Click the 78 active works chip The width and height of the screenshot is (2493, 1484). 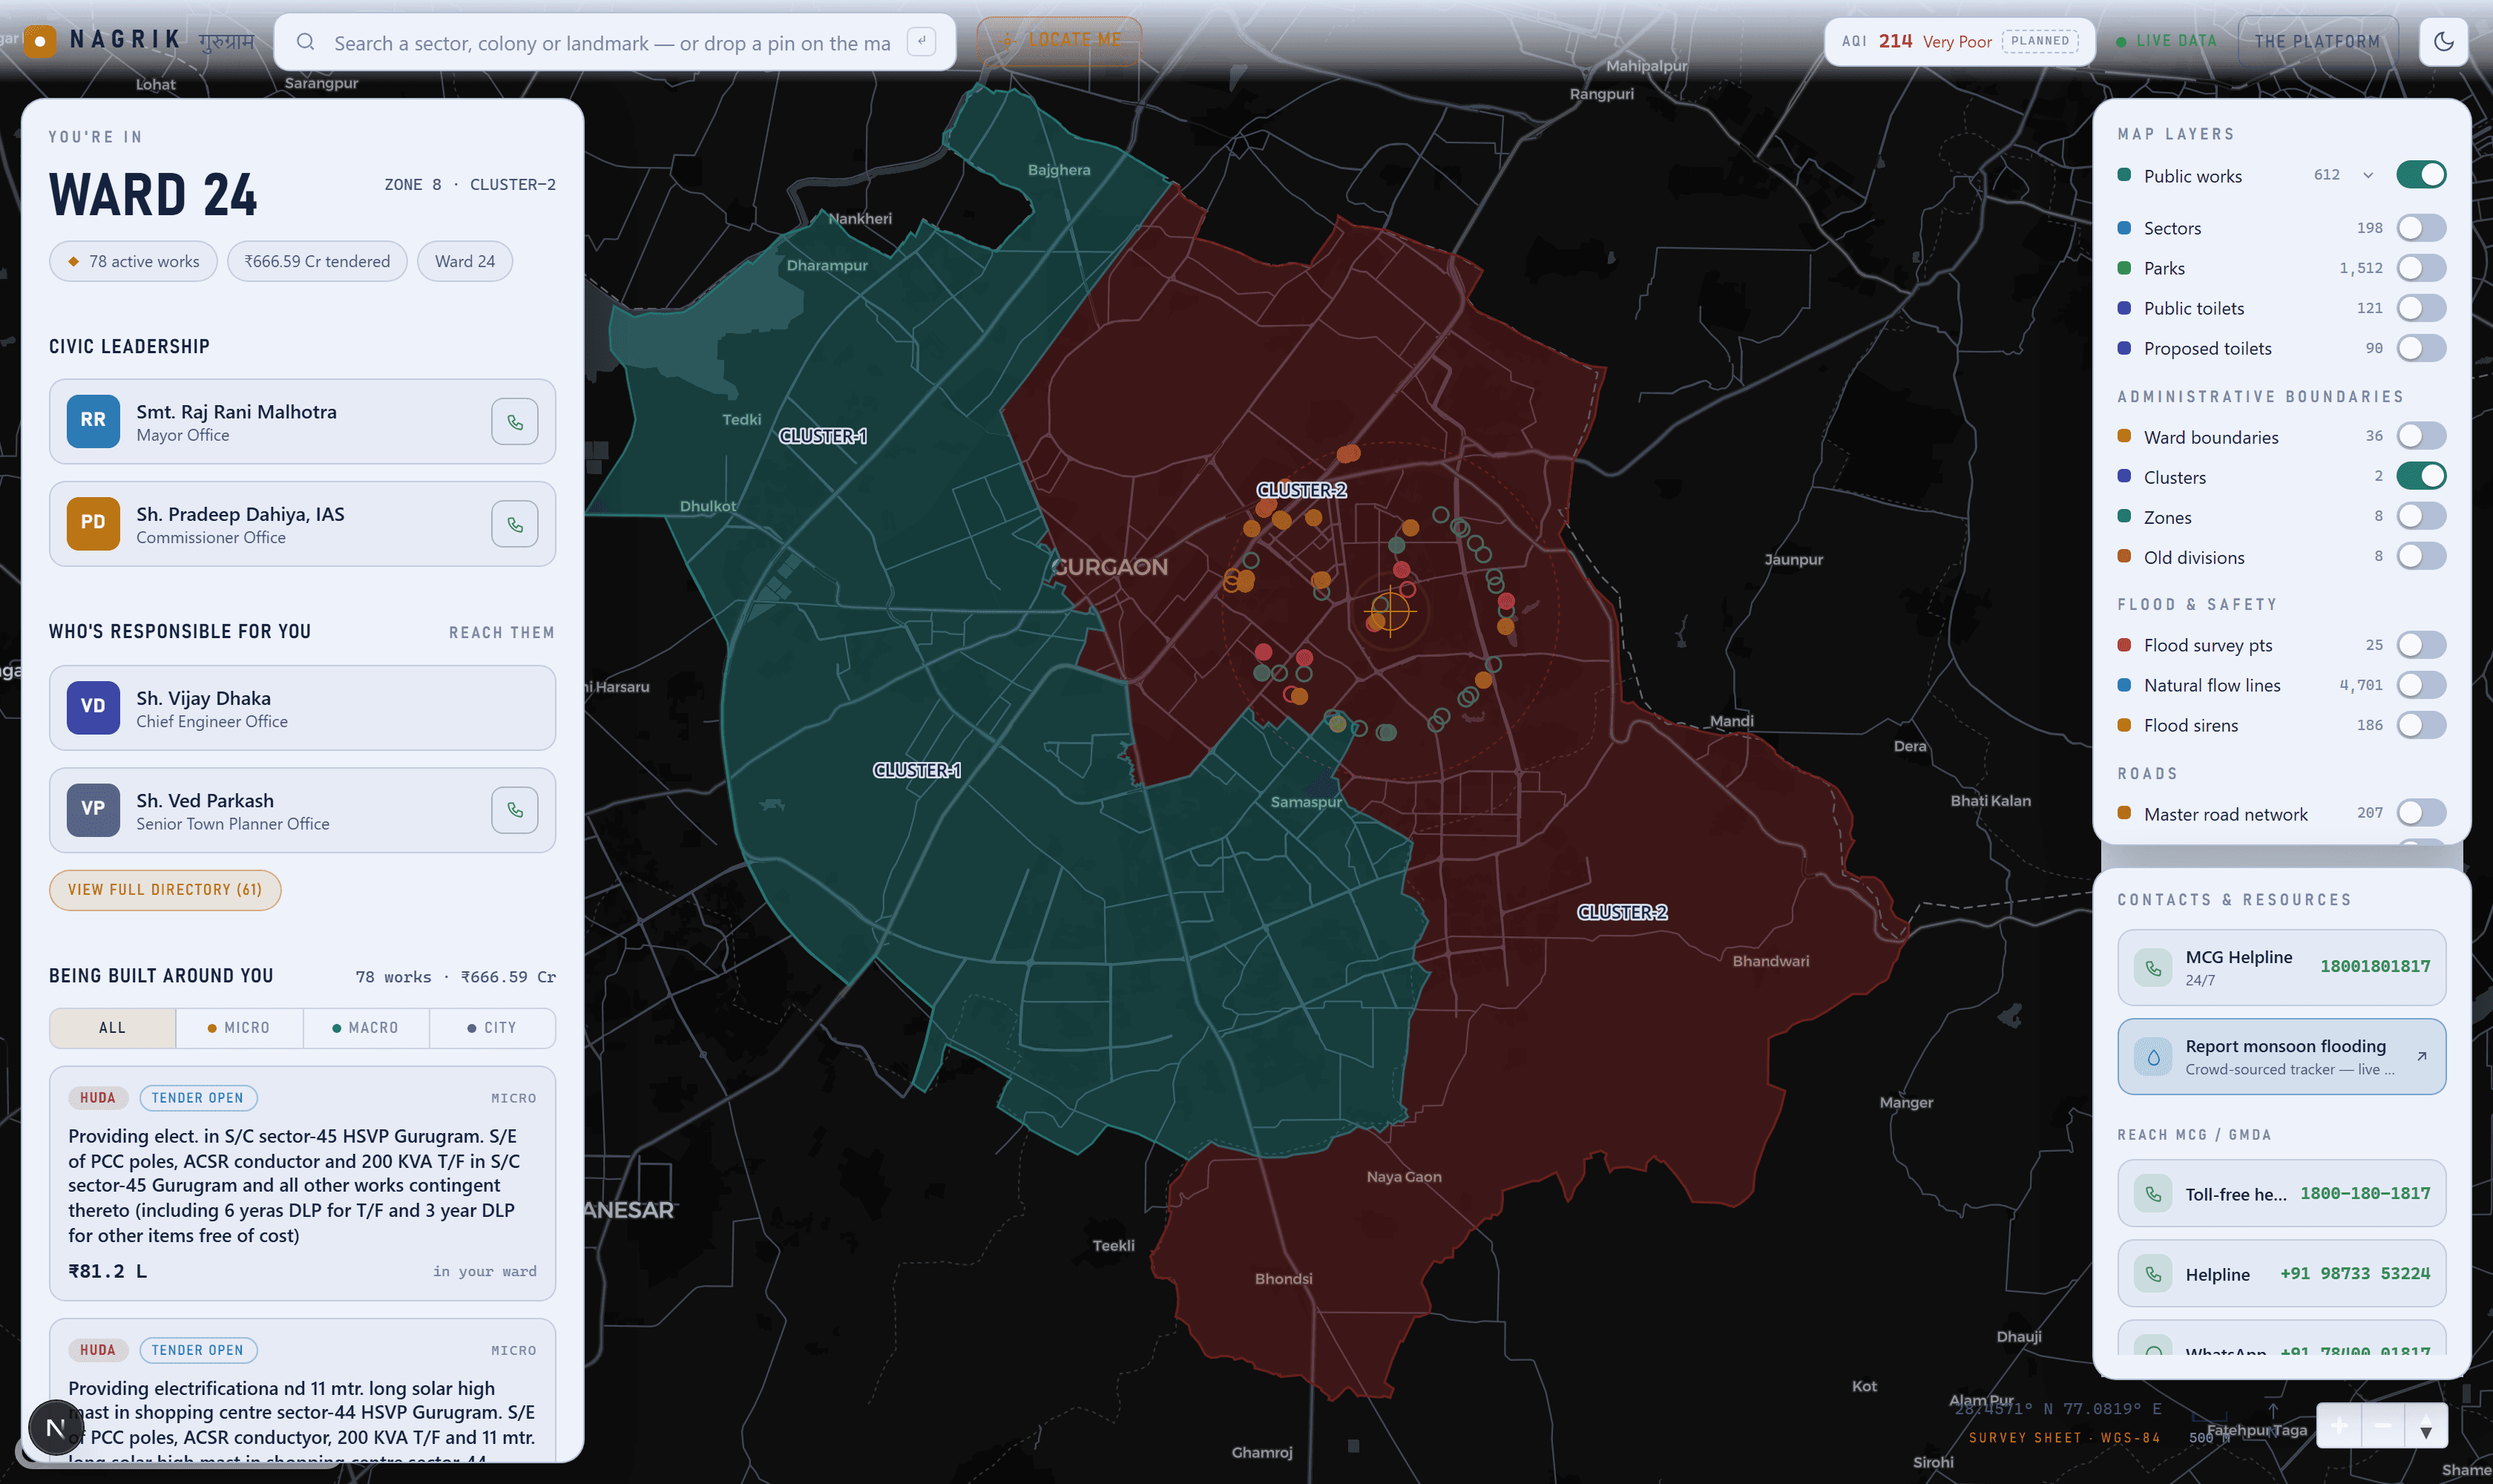133,261
